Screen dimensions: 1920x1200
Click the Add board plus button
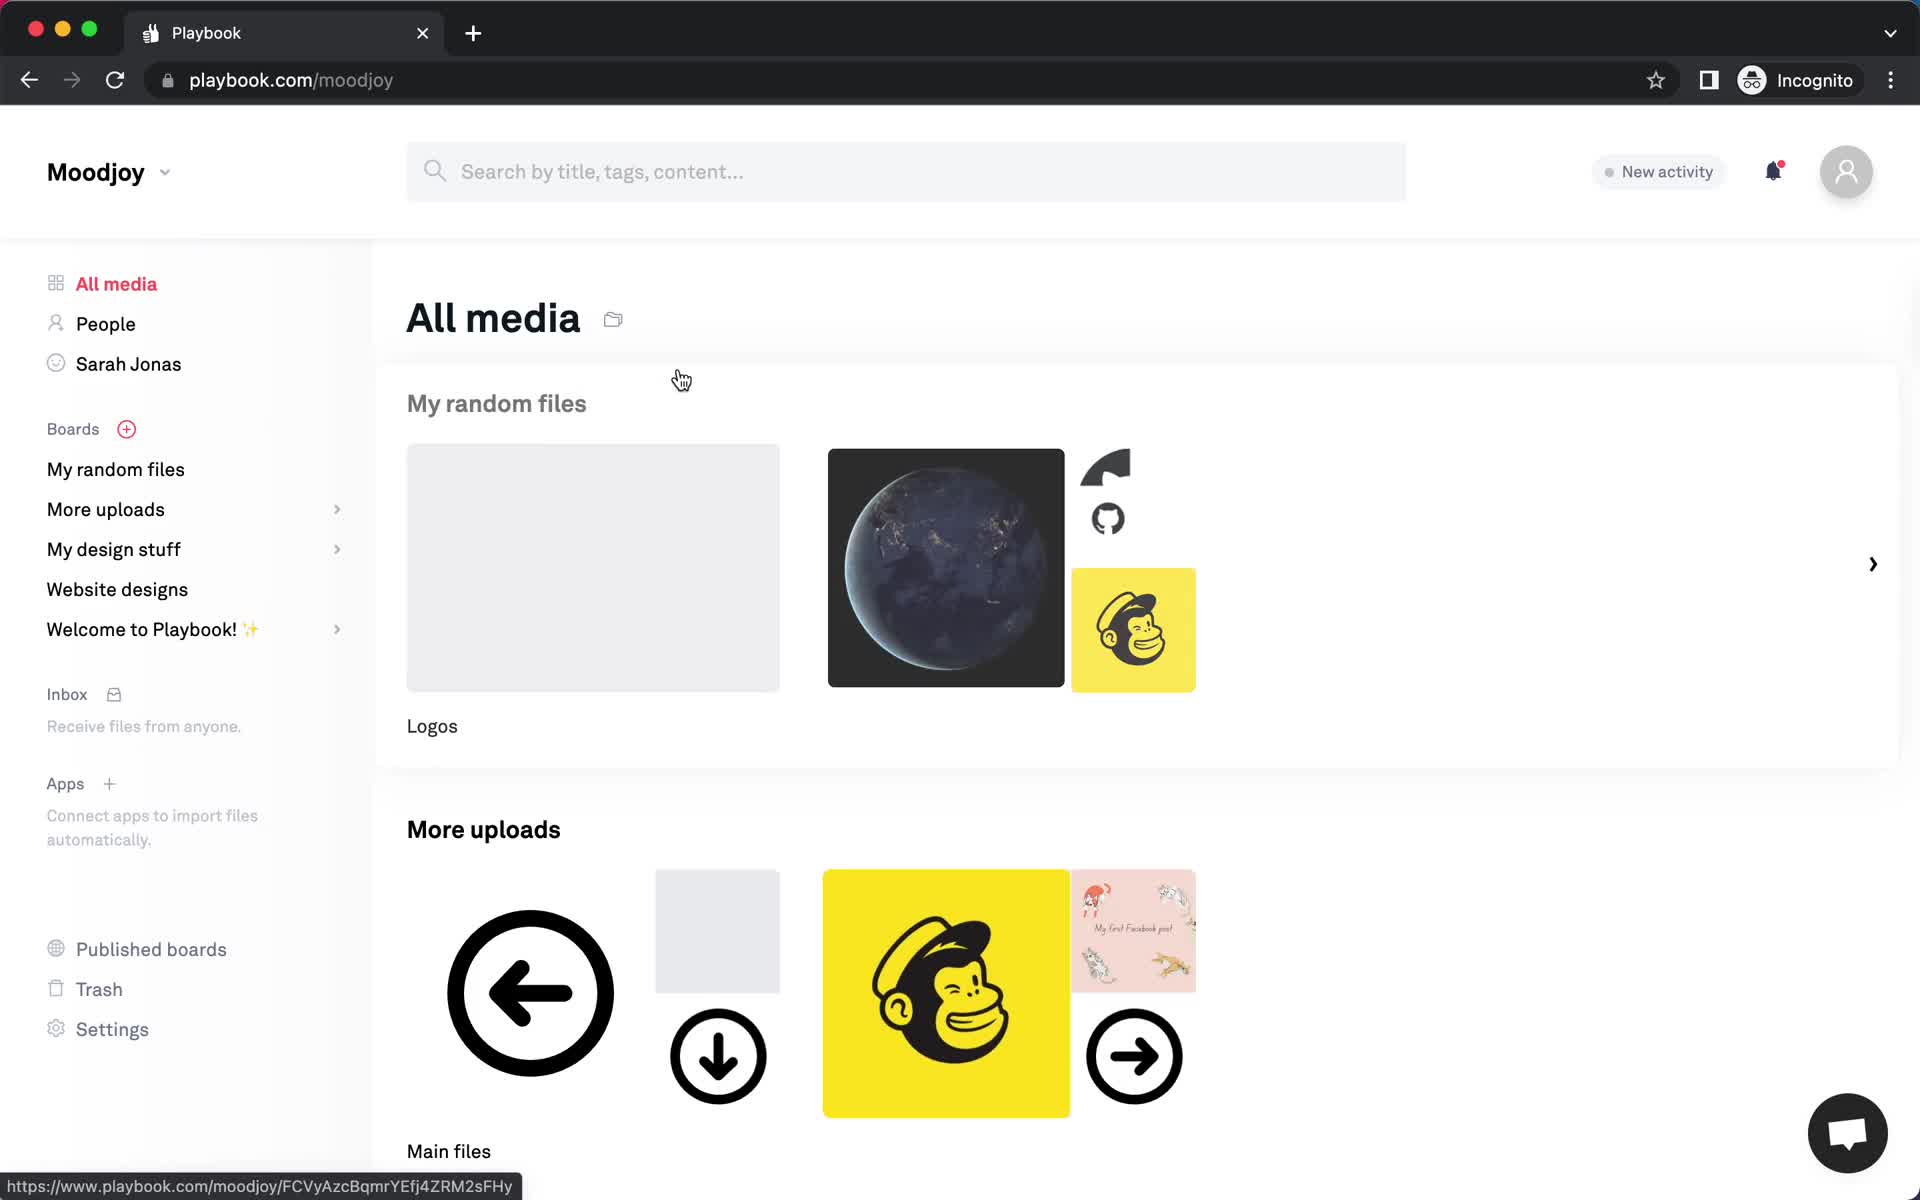[x=126, y=429]
